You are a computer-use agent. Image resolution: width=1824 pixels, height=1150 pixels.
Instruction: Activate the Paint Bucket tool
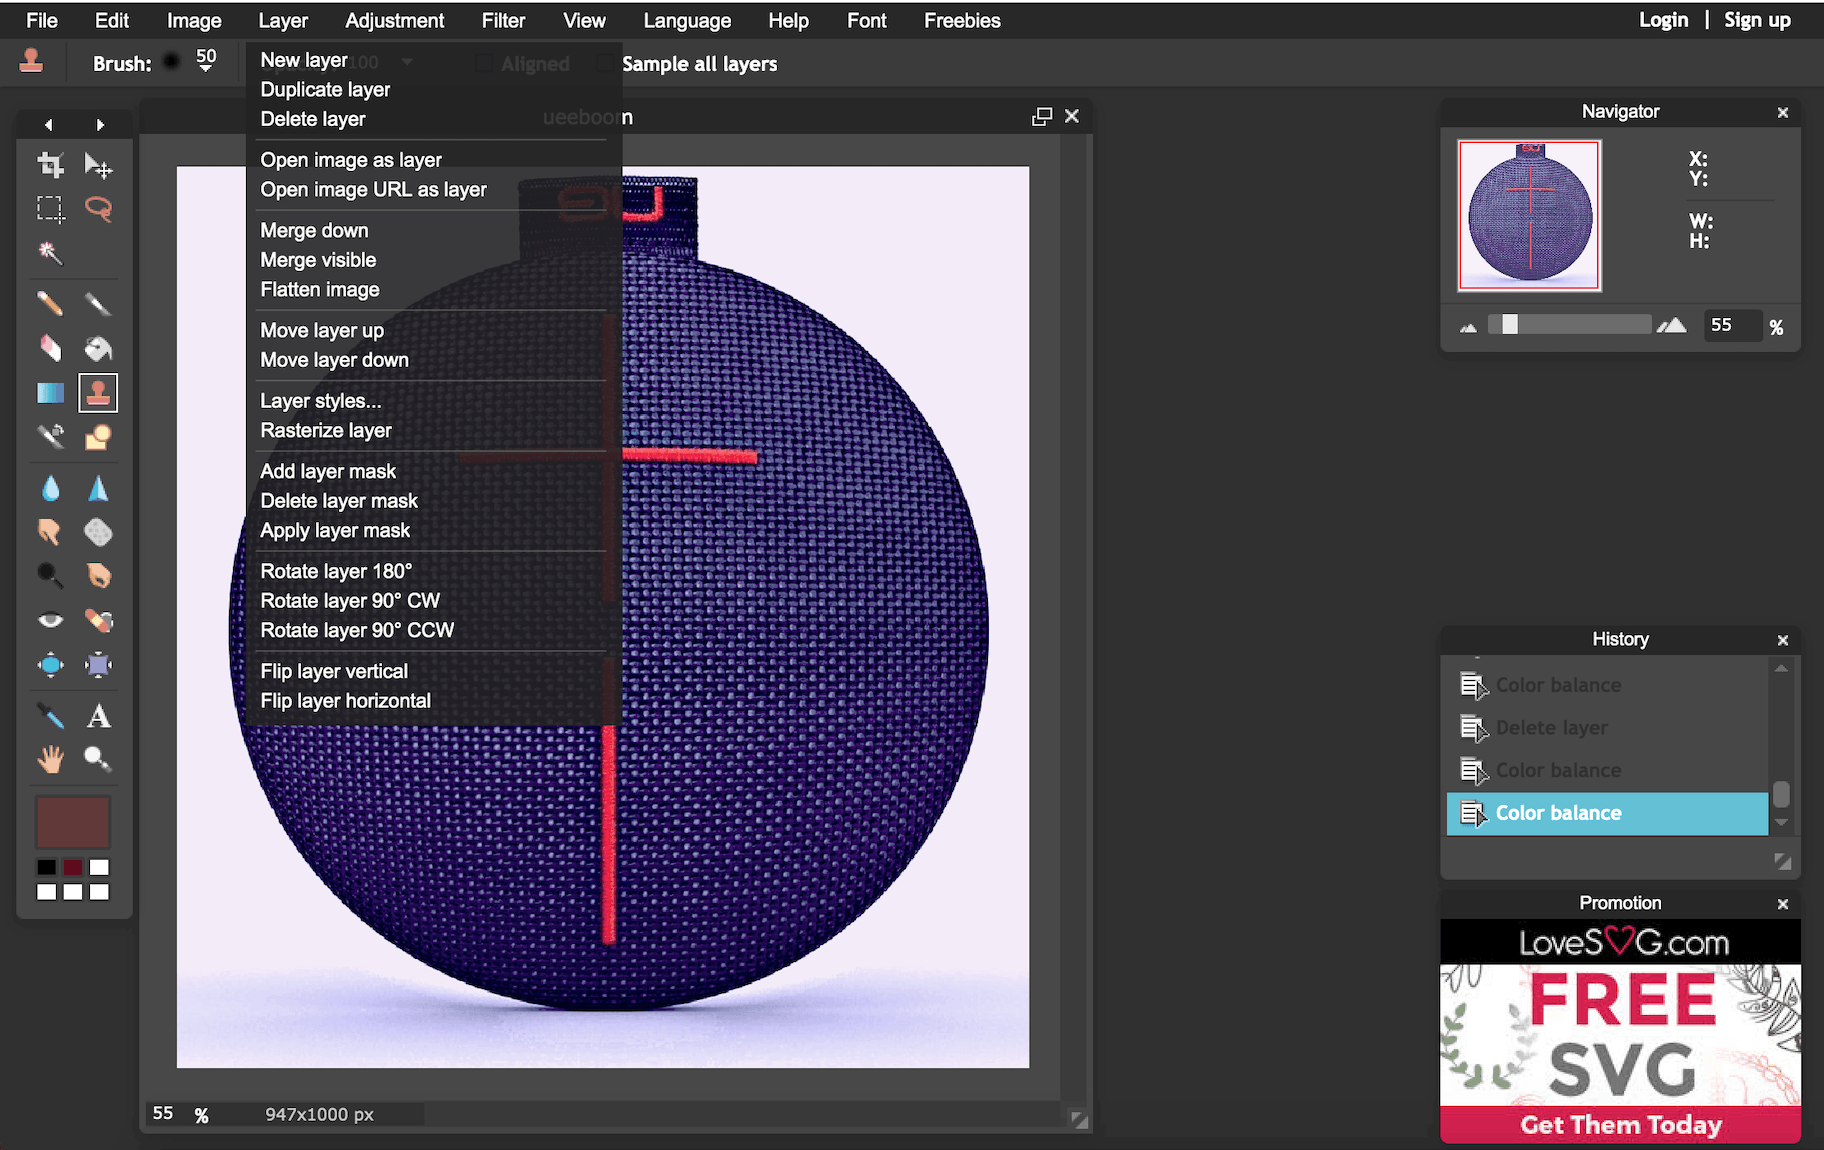point(98,348)
